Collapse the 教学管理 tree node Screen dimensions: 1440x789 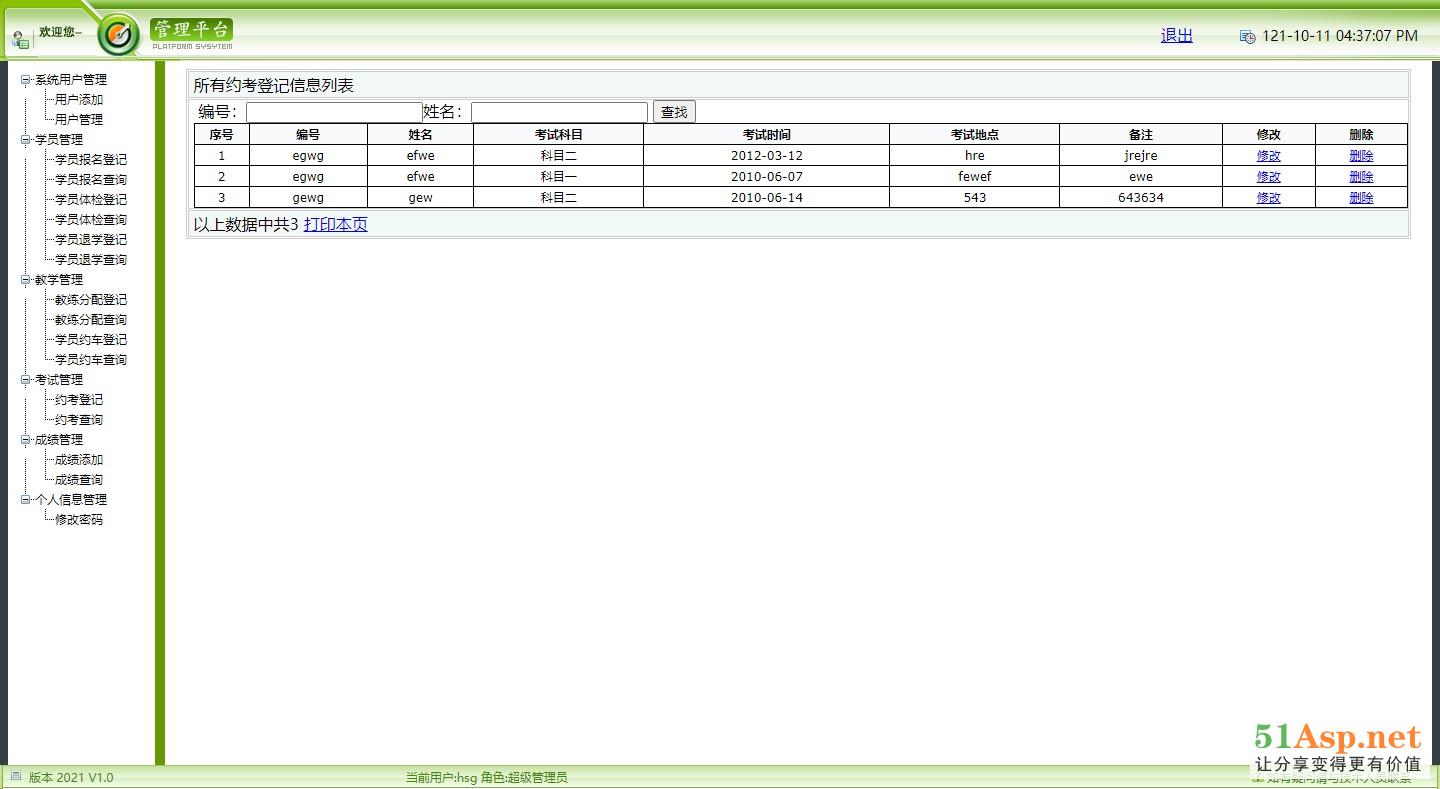coord(26,280)
